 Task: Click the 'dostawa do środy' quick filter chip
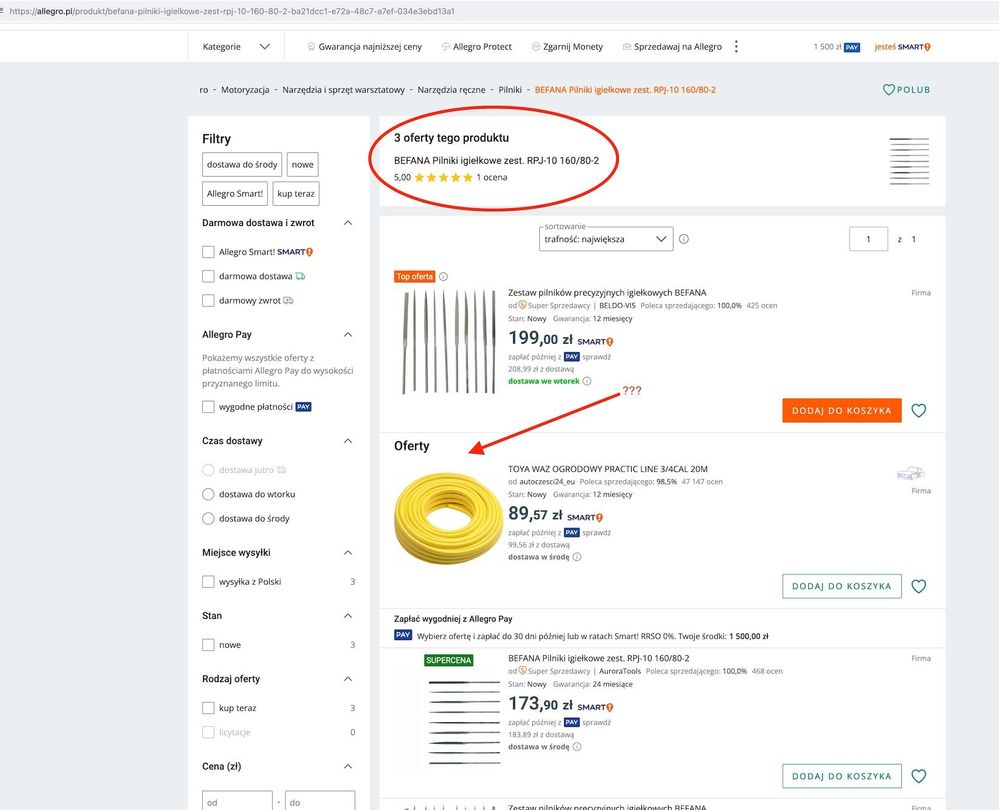[x=242, y=164]
